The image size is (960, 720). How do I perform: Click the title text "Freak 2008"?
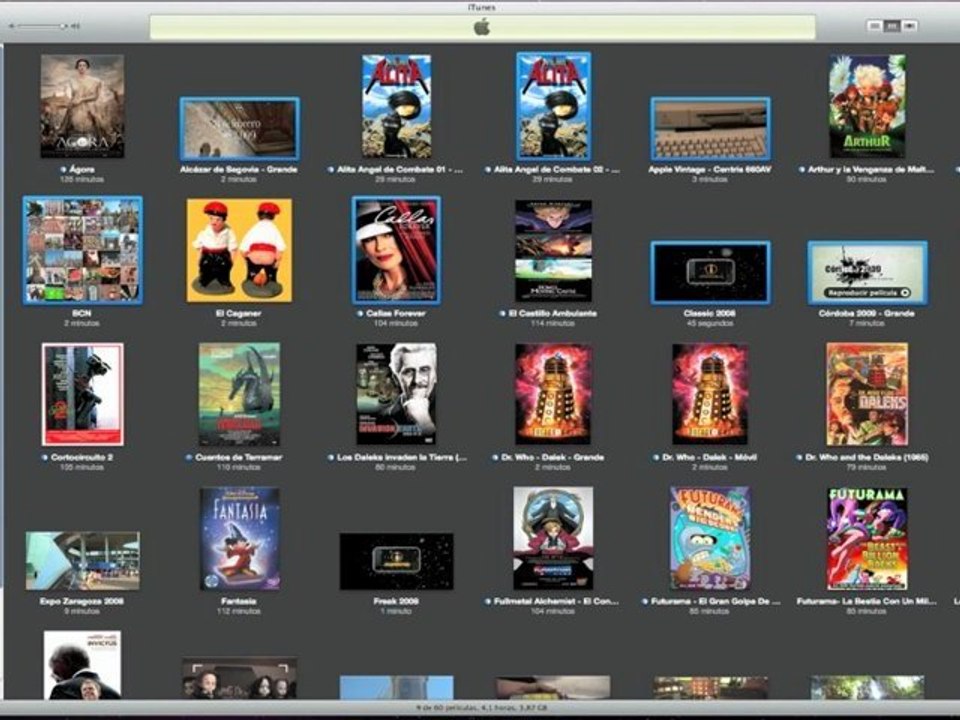click(x=396, y=601)
